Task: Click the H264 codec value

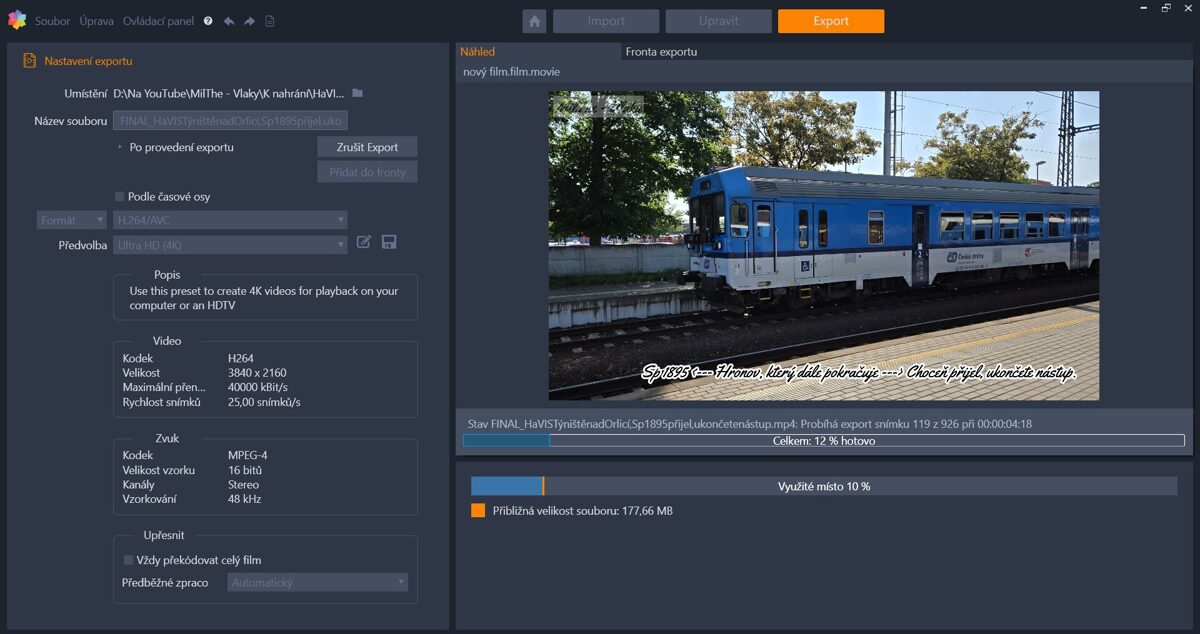Action: 241,358
